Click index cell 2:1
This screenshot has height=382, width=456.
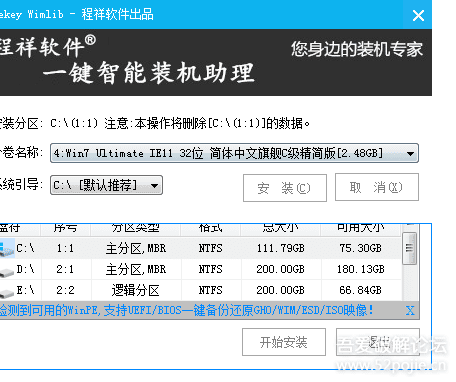65,269
